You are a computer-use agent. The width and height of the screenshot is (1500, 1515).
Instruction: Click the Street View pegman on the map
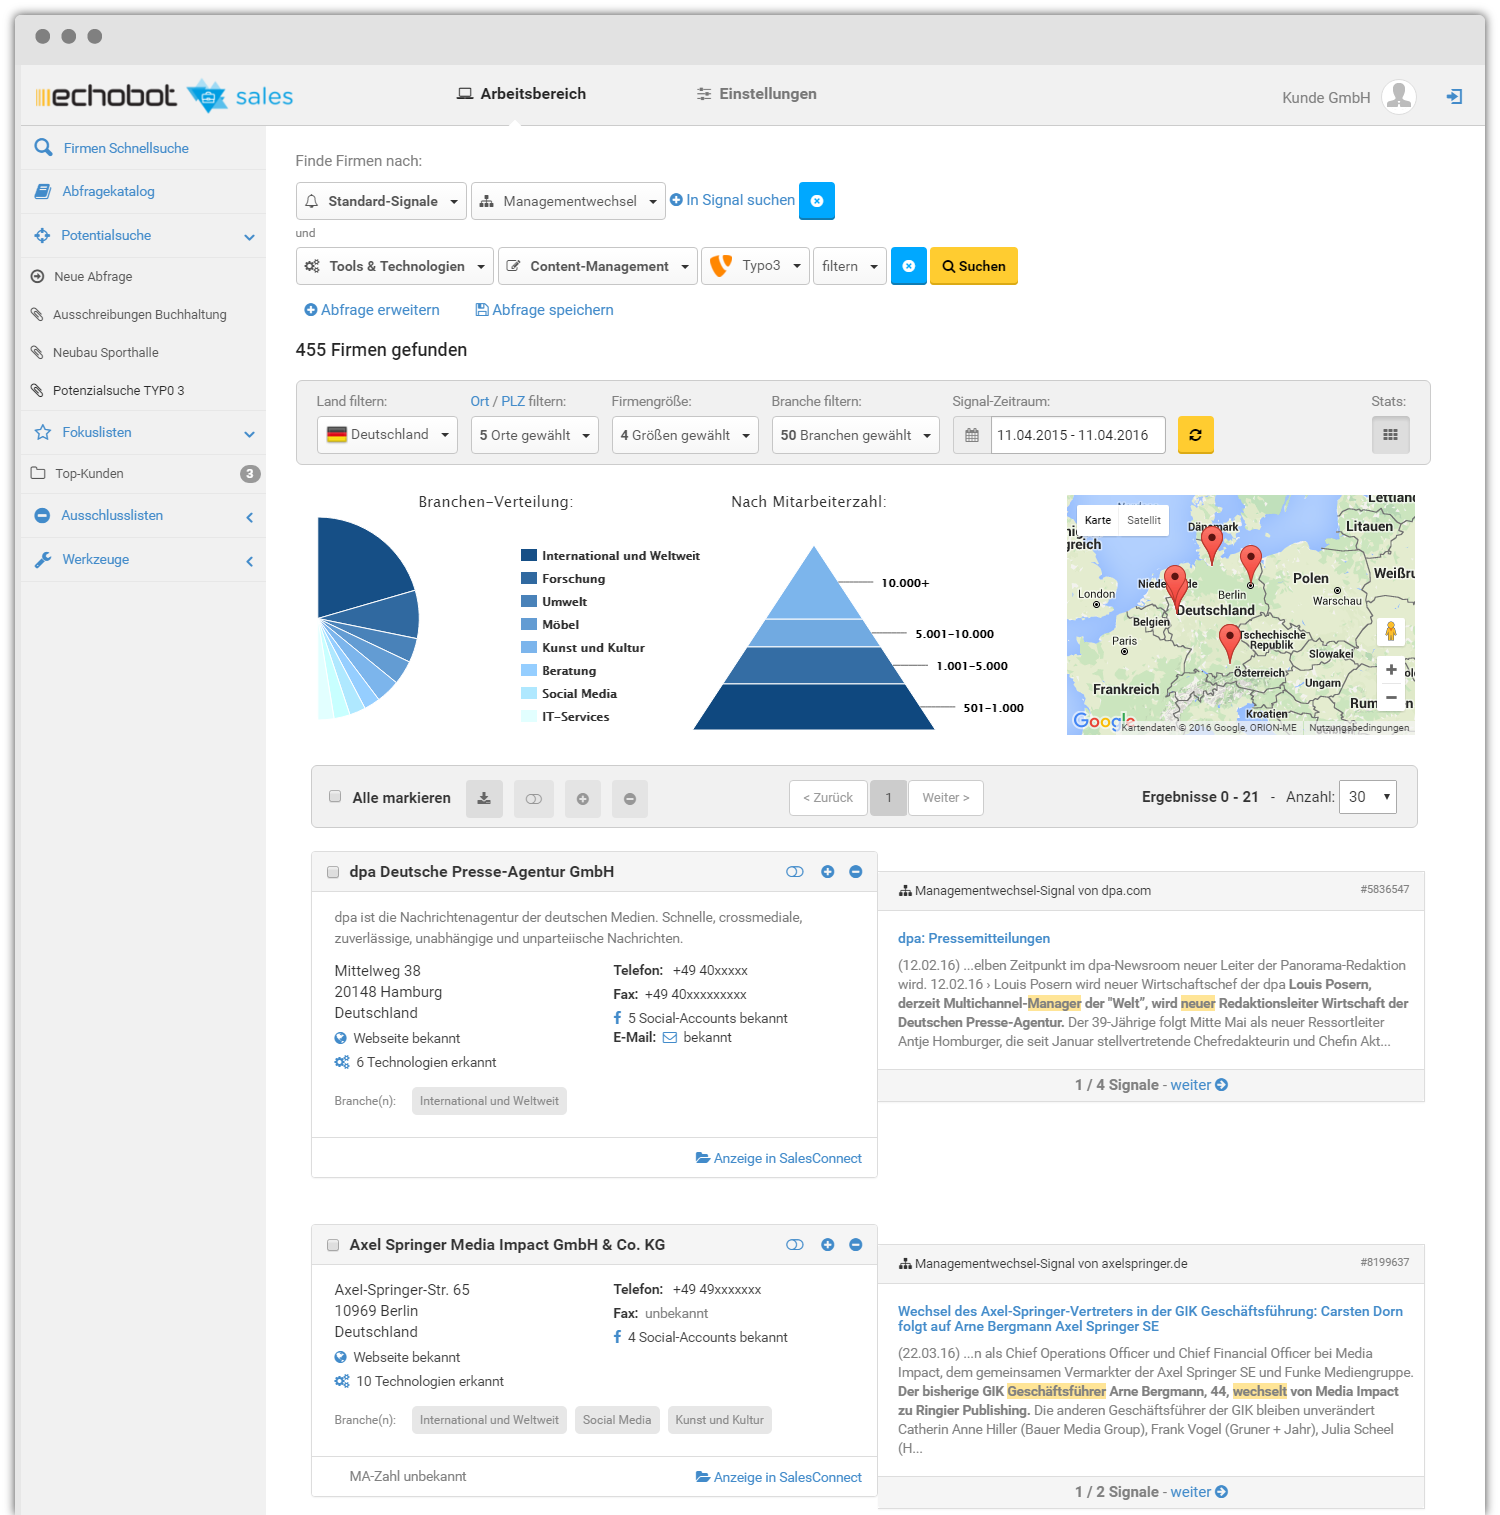click(x=1390, y=631)
